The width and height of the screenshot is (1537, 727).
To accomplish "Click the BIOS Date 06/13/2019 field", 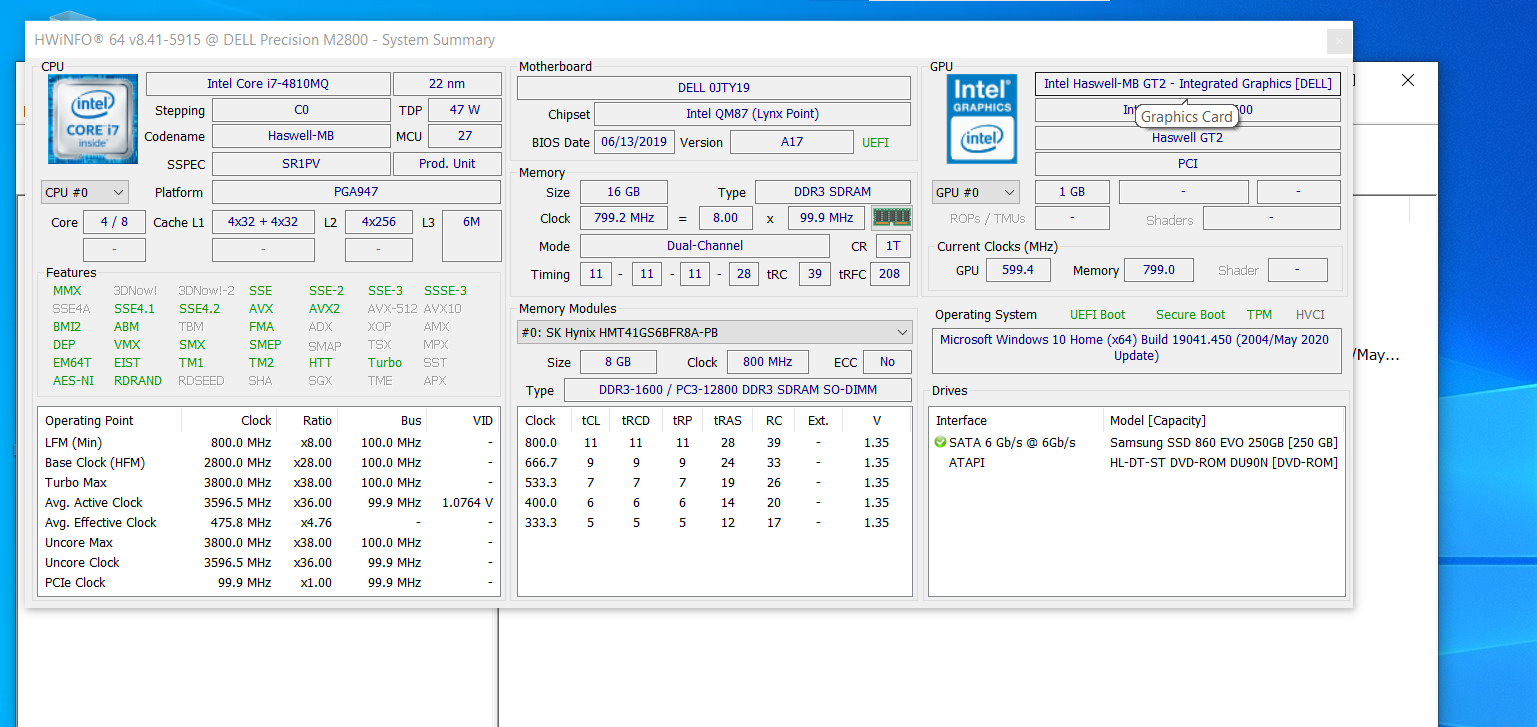I will (x=635, y=142).
